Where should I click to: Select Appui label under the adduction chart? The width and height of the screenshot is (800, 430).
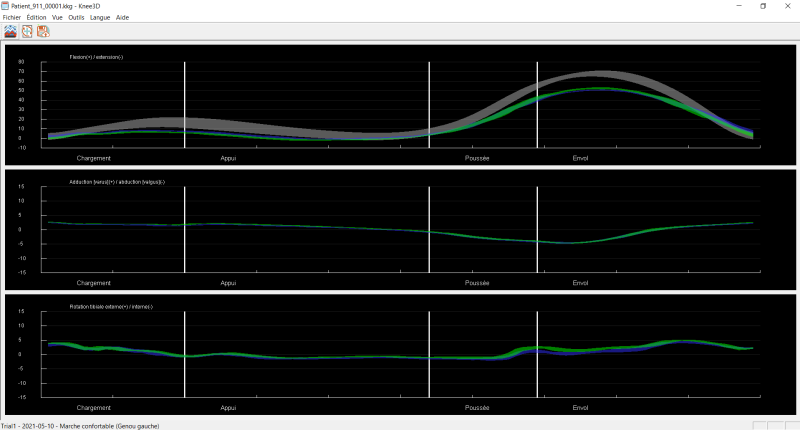(228, 283)
